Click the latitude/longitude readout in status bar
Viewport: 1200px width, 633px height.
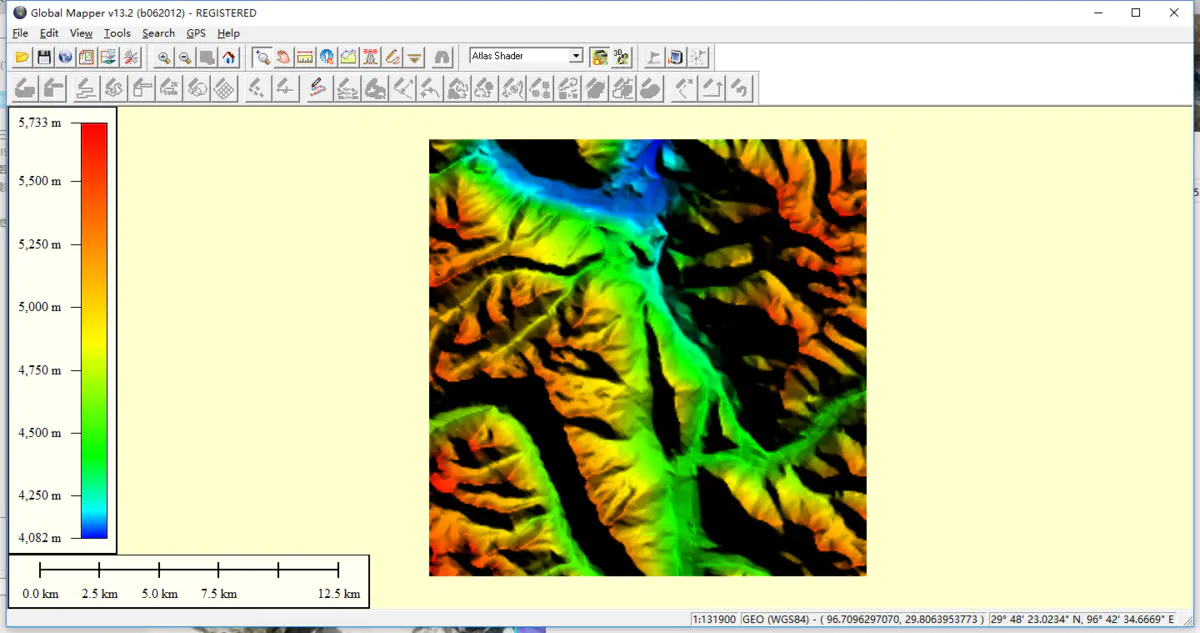click(1082, 620)
